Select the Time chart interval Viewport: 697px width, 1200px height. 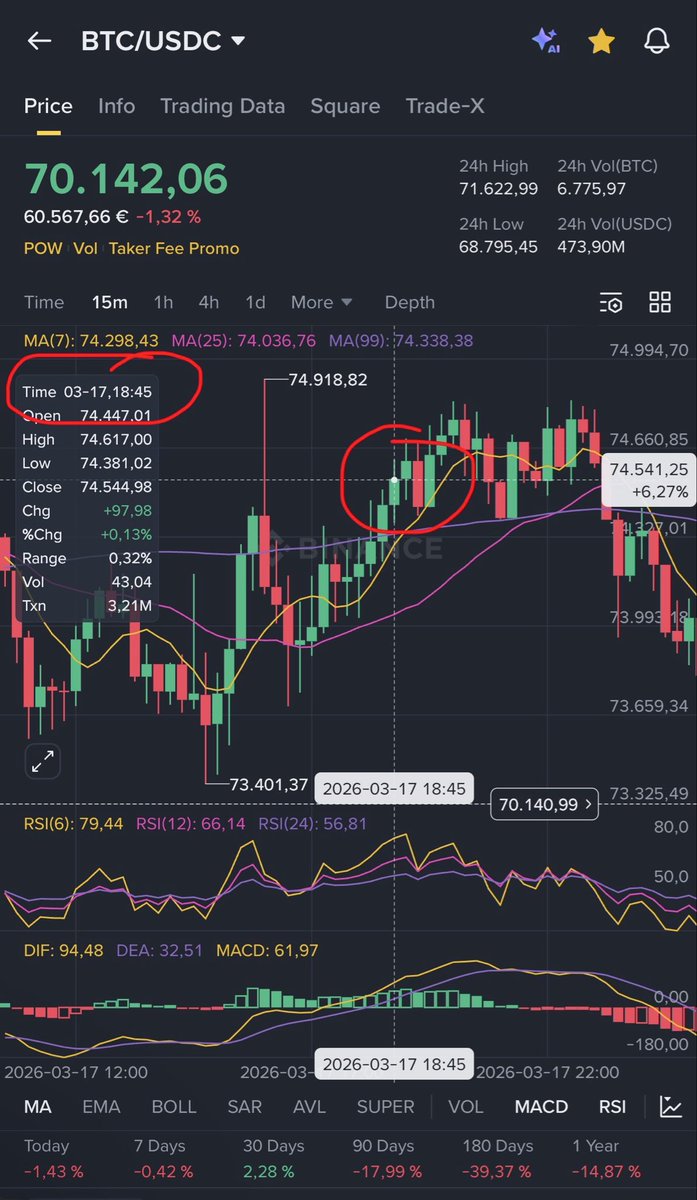coord(44,302)
